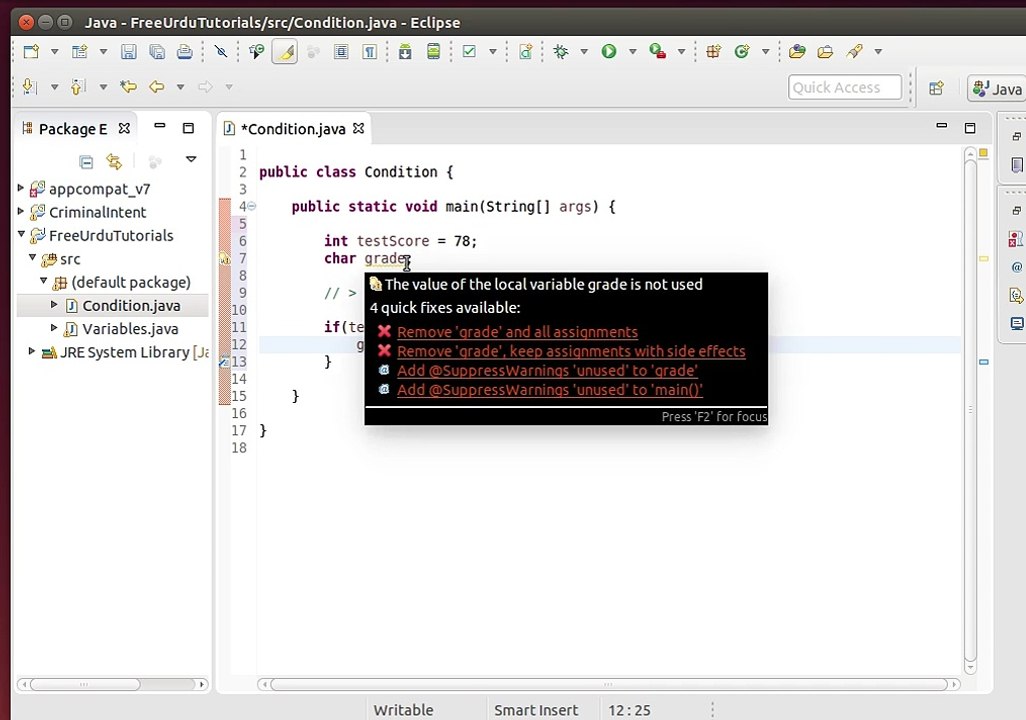This screenshot has width=1026, height=720.
Task: Expand the appcompat_v7 project
Action: coord(21,189)
